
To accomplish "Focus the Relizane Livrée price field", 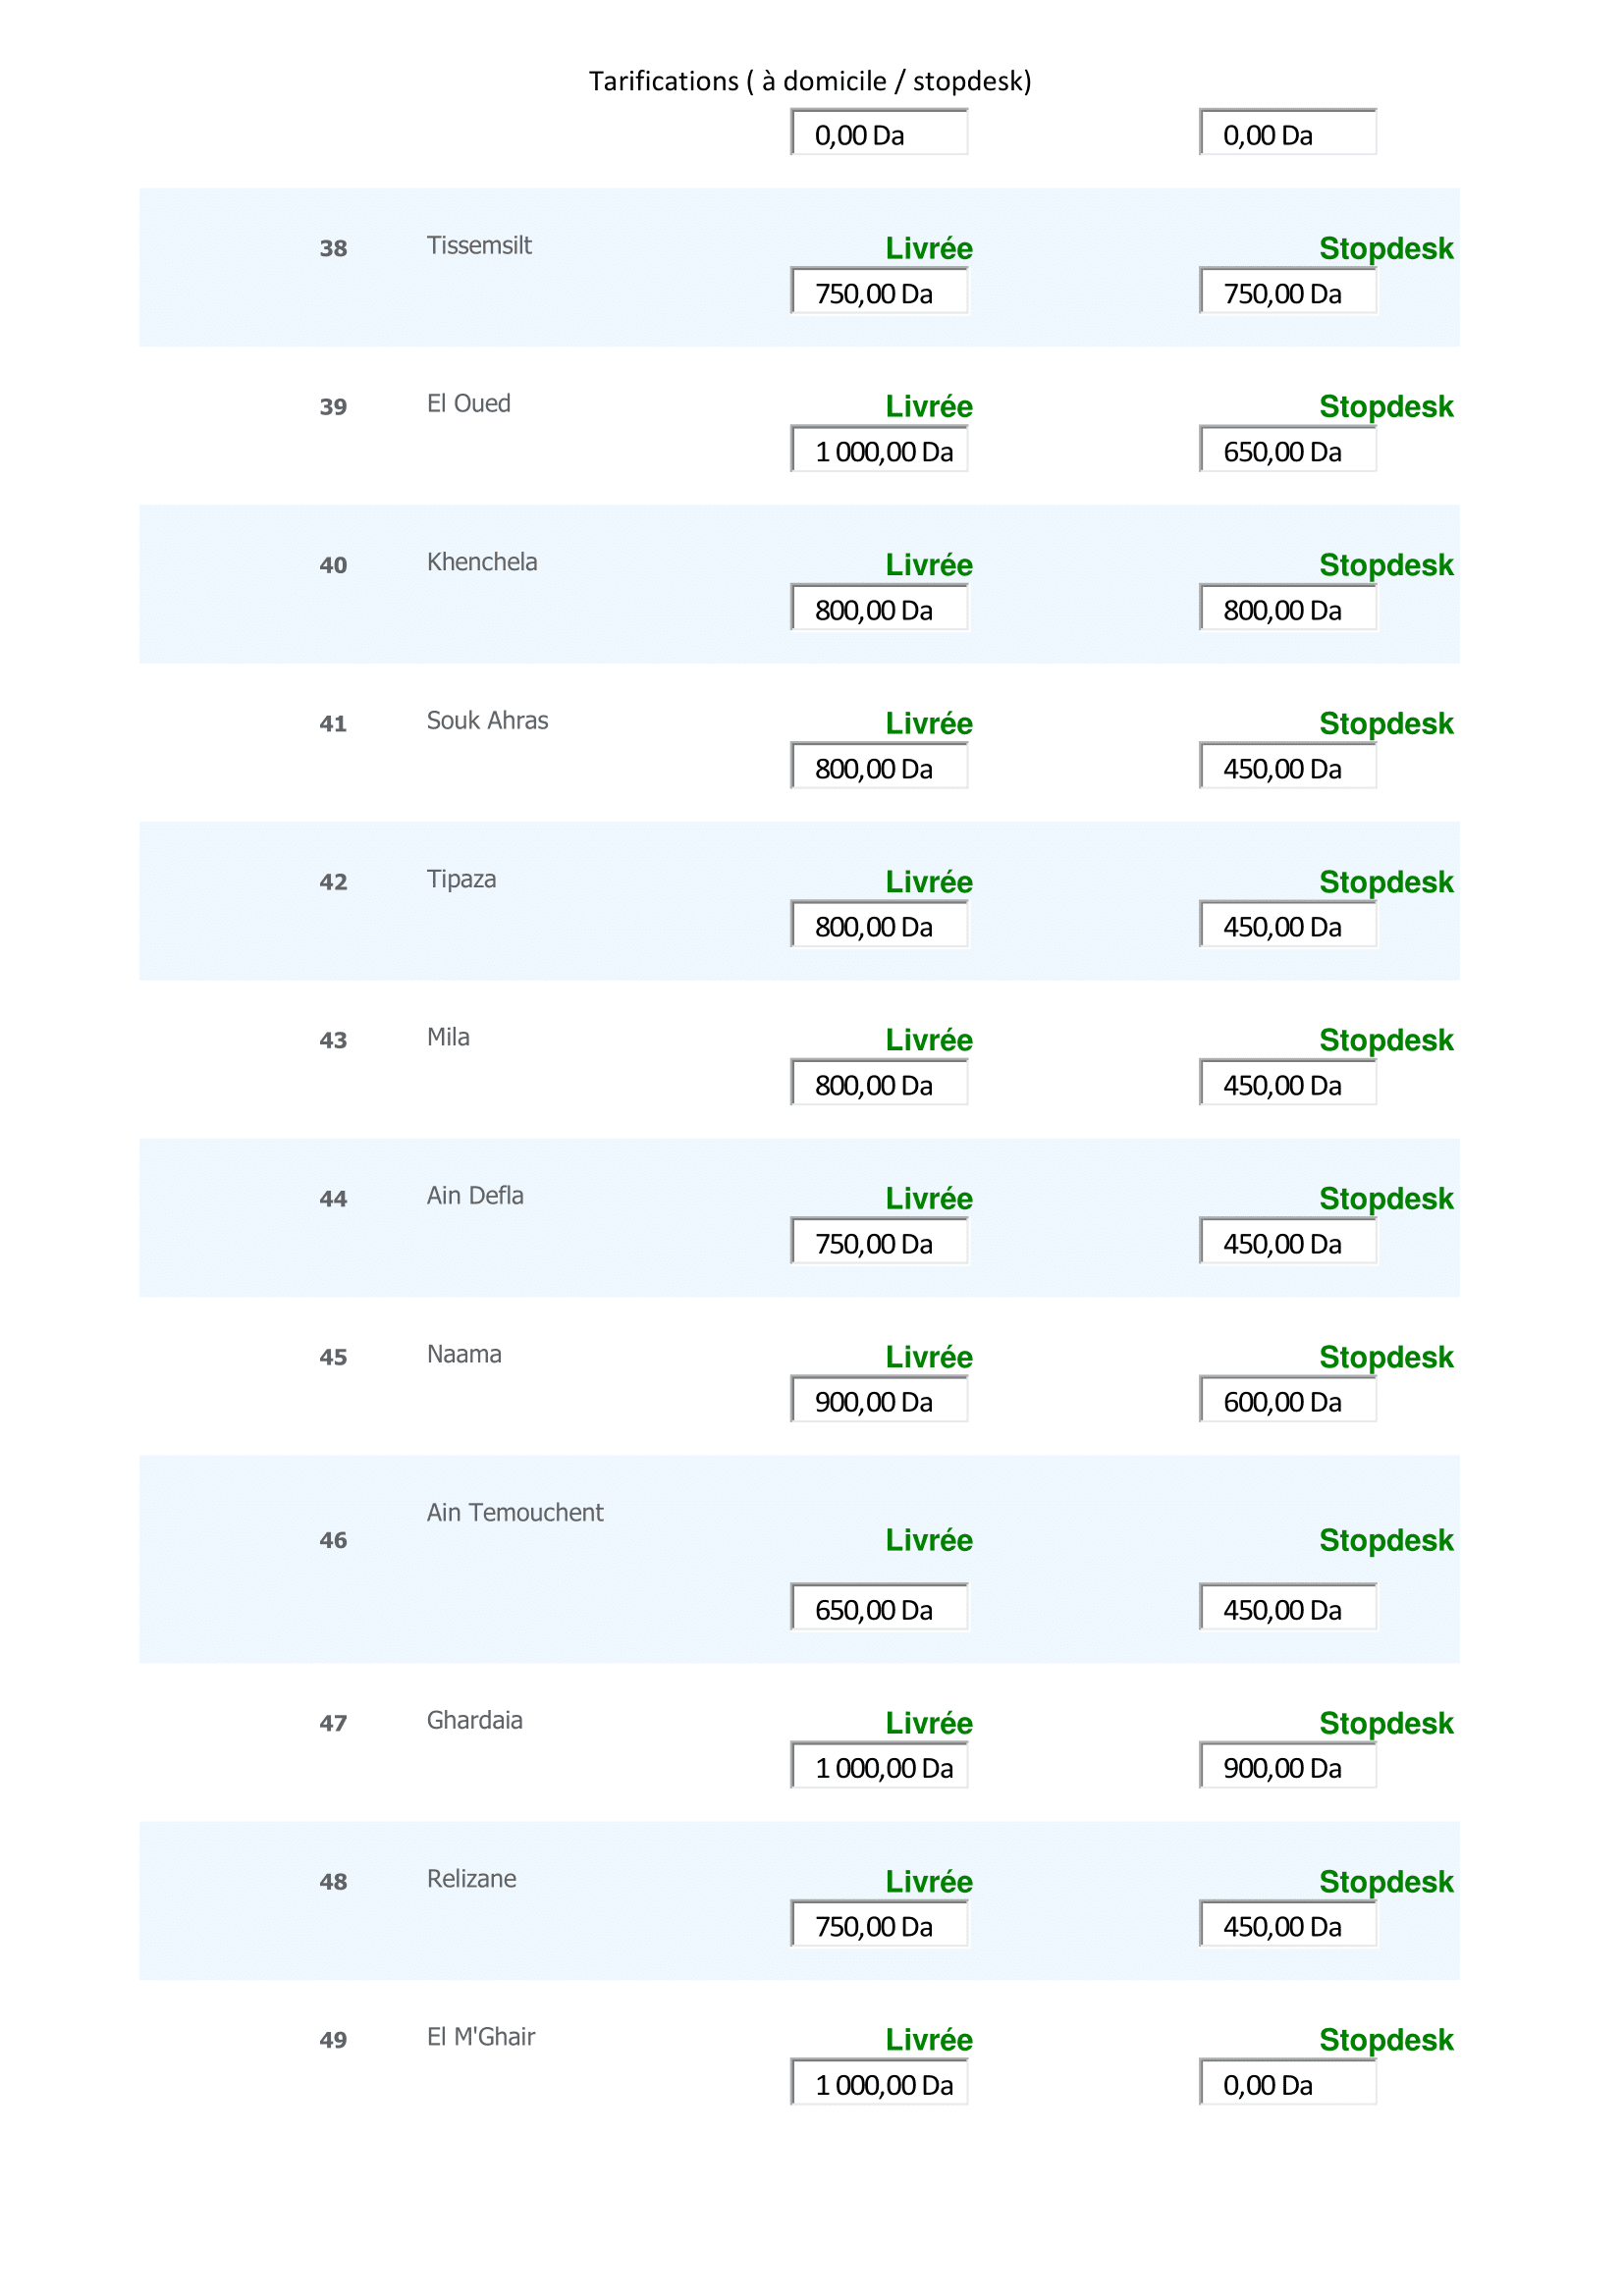I will pos(879,1925).
